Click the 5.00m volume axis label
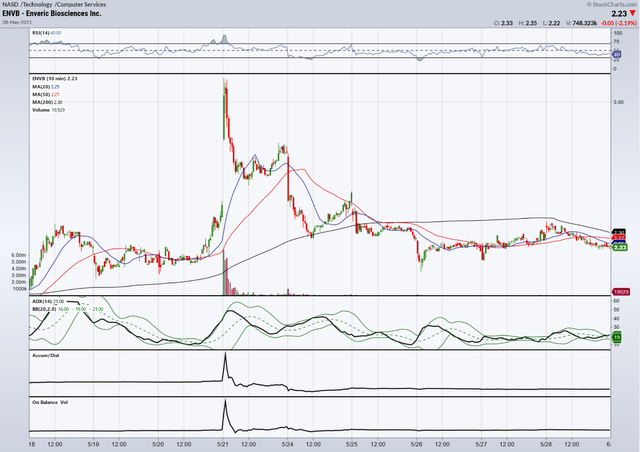 click(x=19, y=262)
